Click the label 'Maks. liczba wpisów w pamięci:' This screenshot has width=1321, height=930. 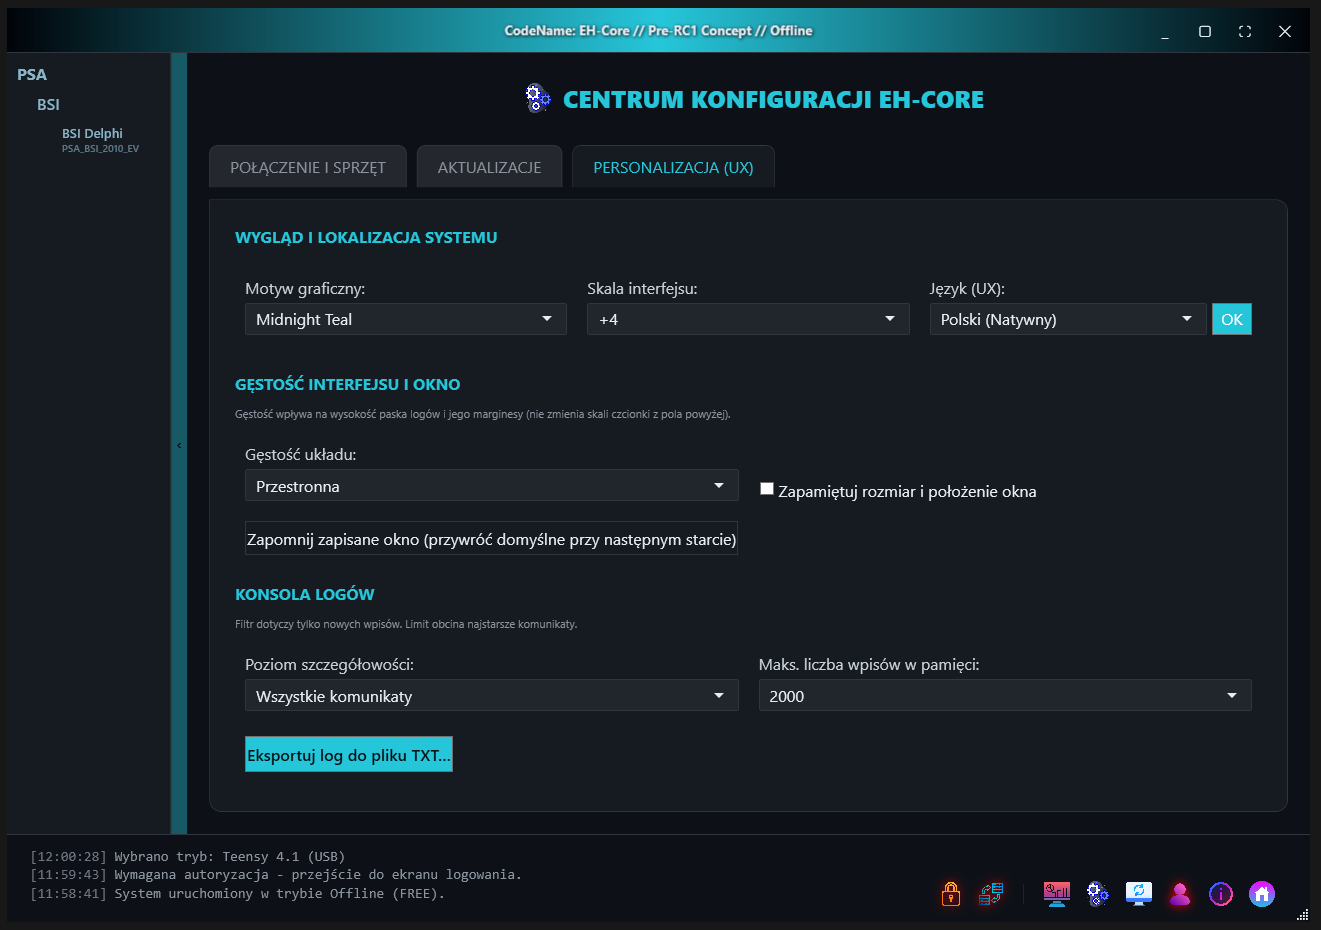pyautogui.click(x=869, y=664)
